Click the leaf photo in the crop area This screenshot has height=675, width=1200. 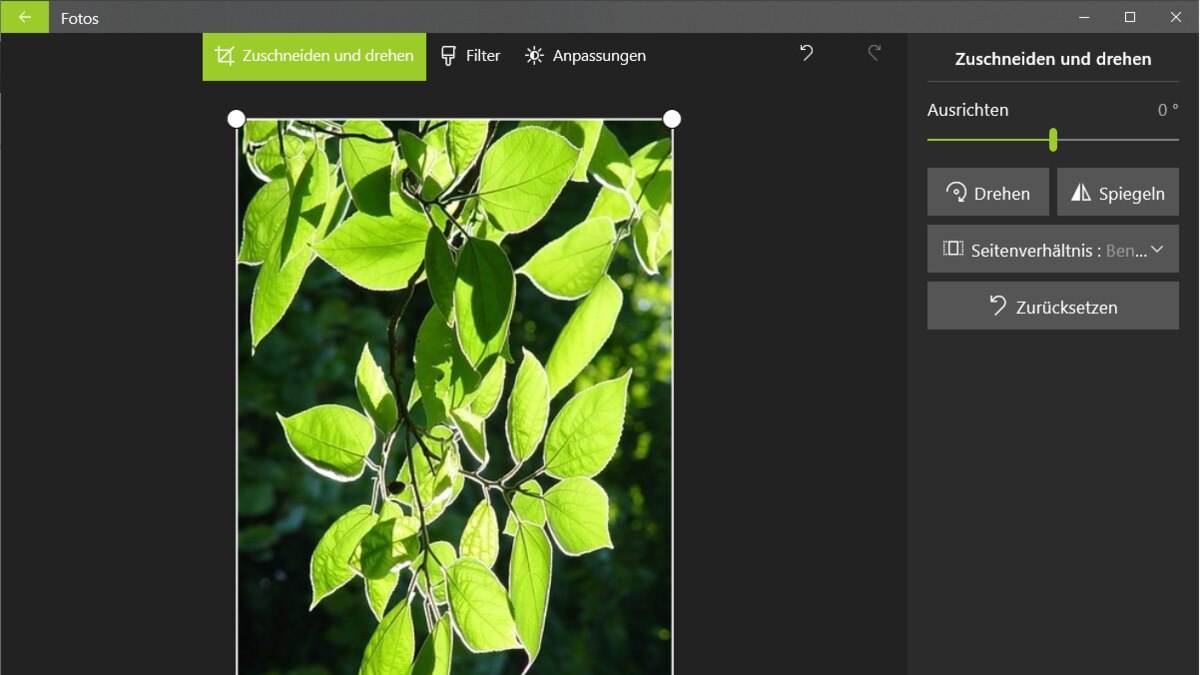(454, 400)
